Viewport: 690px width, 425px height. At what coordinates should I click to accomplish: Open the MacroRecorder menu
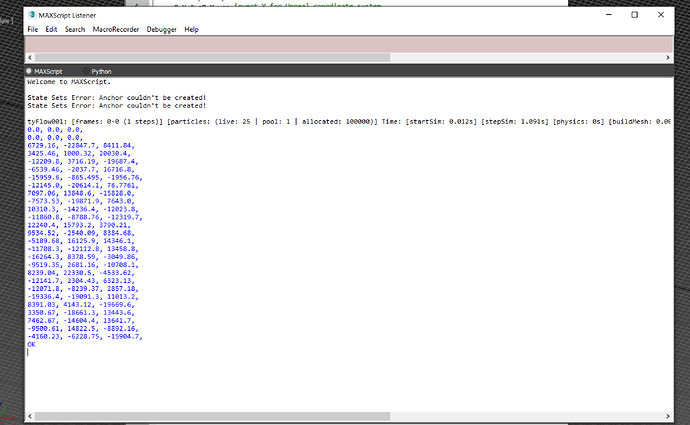click(116, 30)
